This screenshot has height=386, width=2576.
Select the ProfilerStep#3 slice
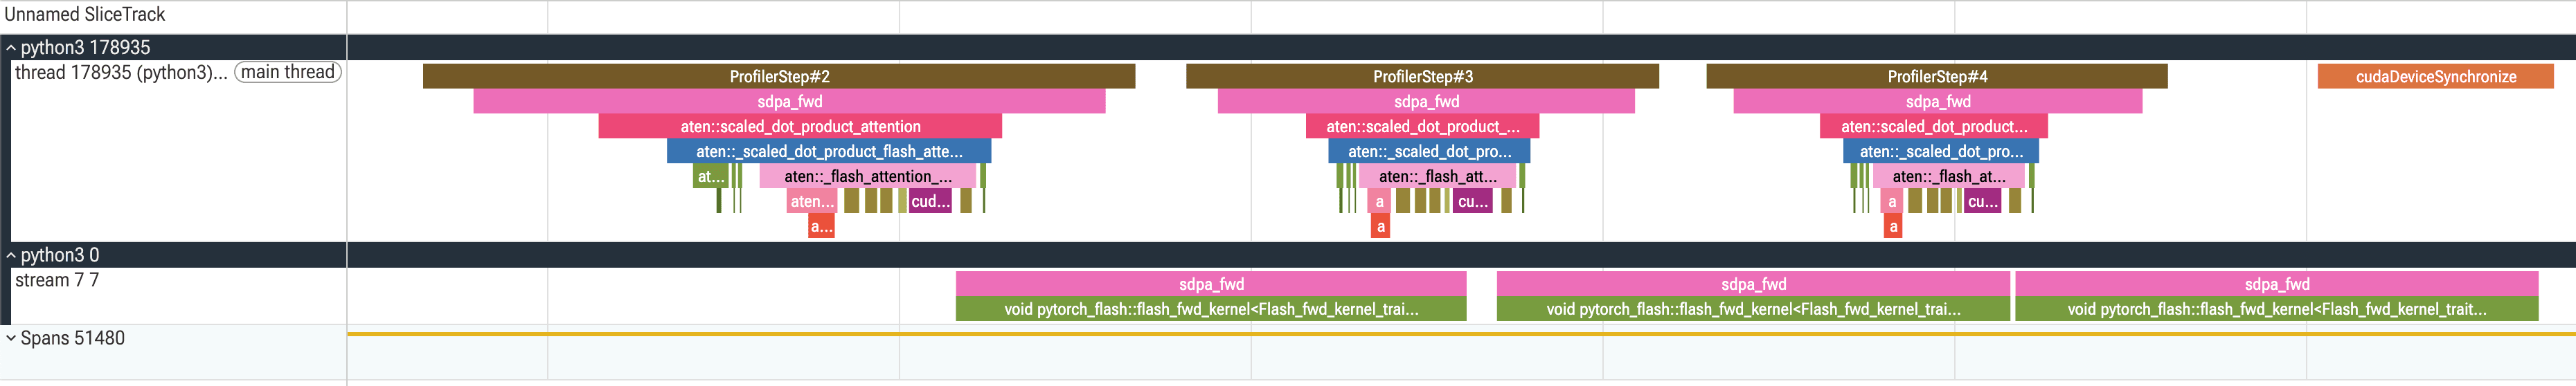pyautogui.click(x=1422, y=76)
